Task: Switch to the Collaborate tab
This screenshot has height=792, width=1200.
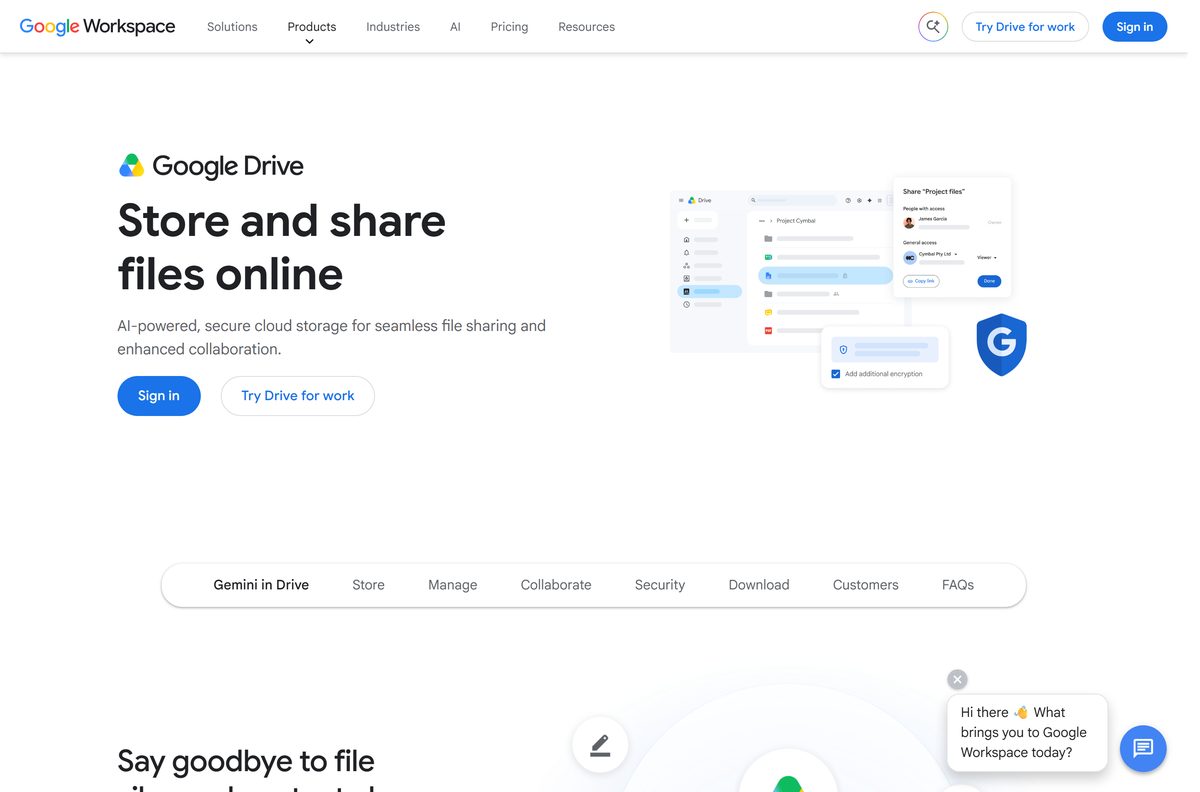Action: [x=556, y=585]
